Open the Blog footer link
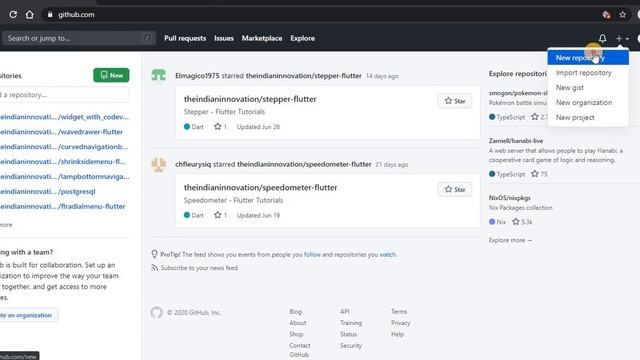Image resolution: width=640 pixels, height=360 pixels. coord(296,311)
